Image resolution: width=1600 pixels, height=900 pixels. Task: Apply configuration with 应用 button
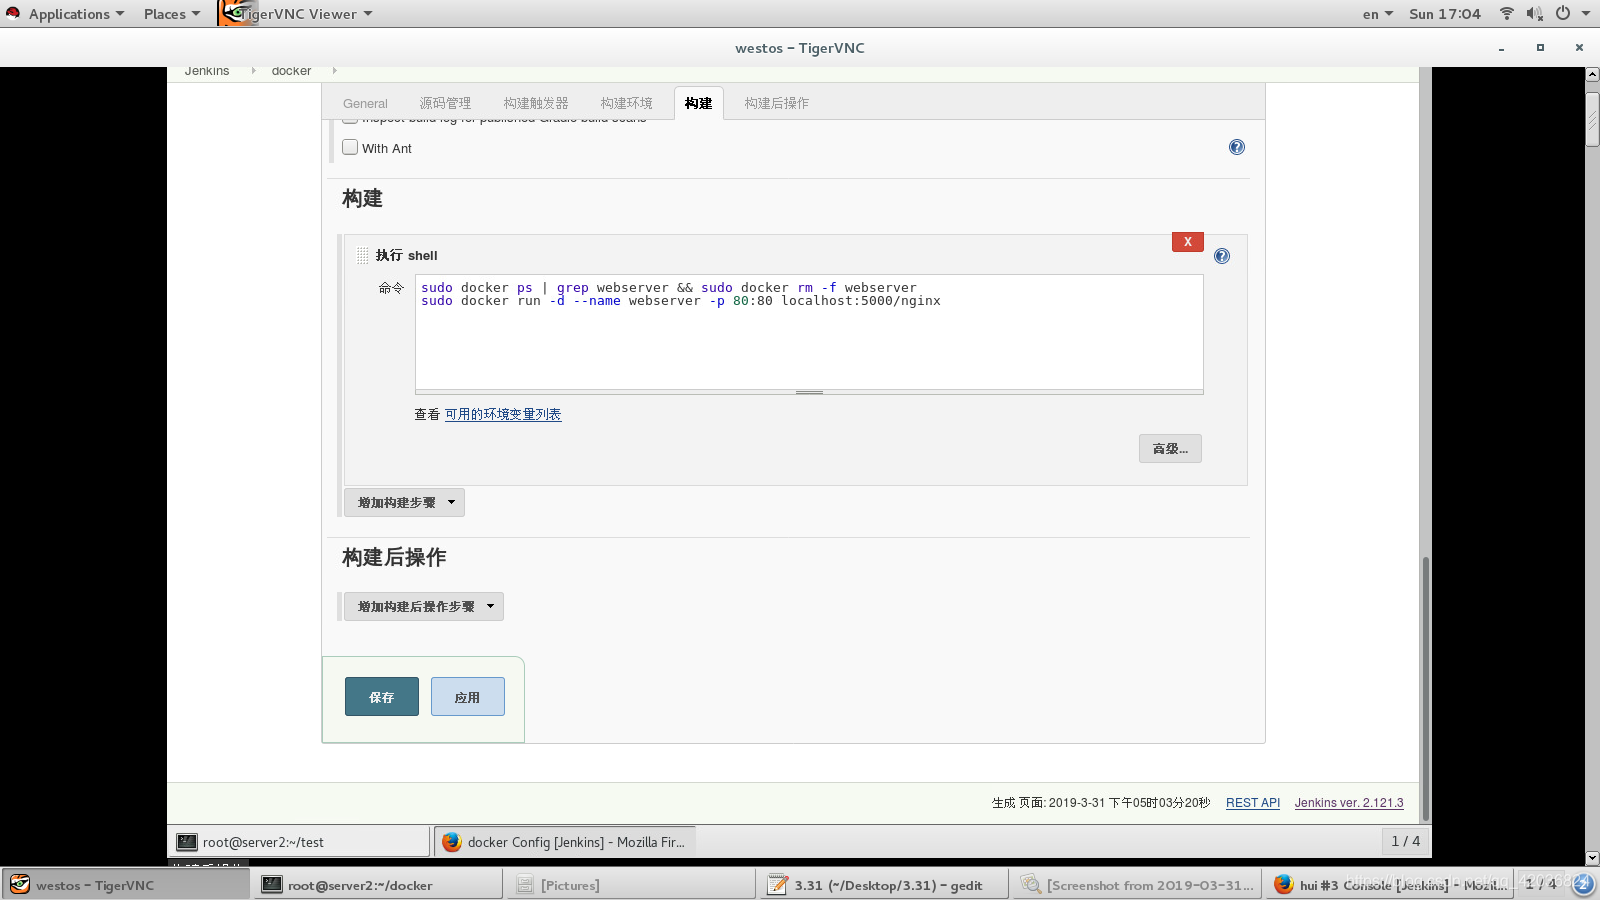[x=468, y=697]
